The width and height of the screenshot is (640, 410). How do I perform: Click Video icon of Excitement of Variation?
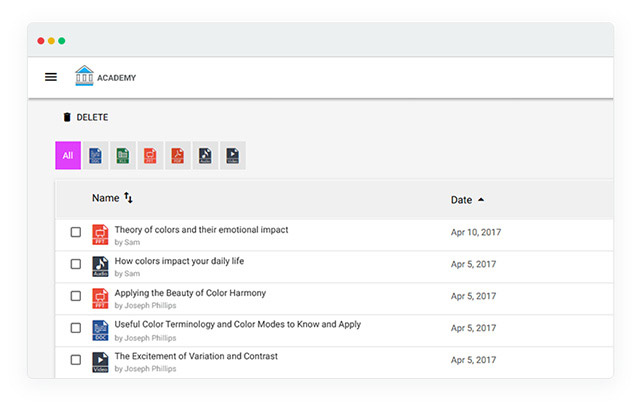tap(100, 362)
